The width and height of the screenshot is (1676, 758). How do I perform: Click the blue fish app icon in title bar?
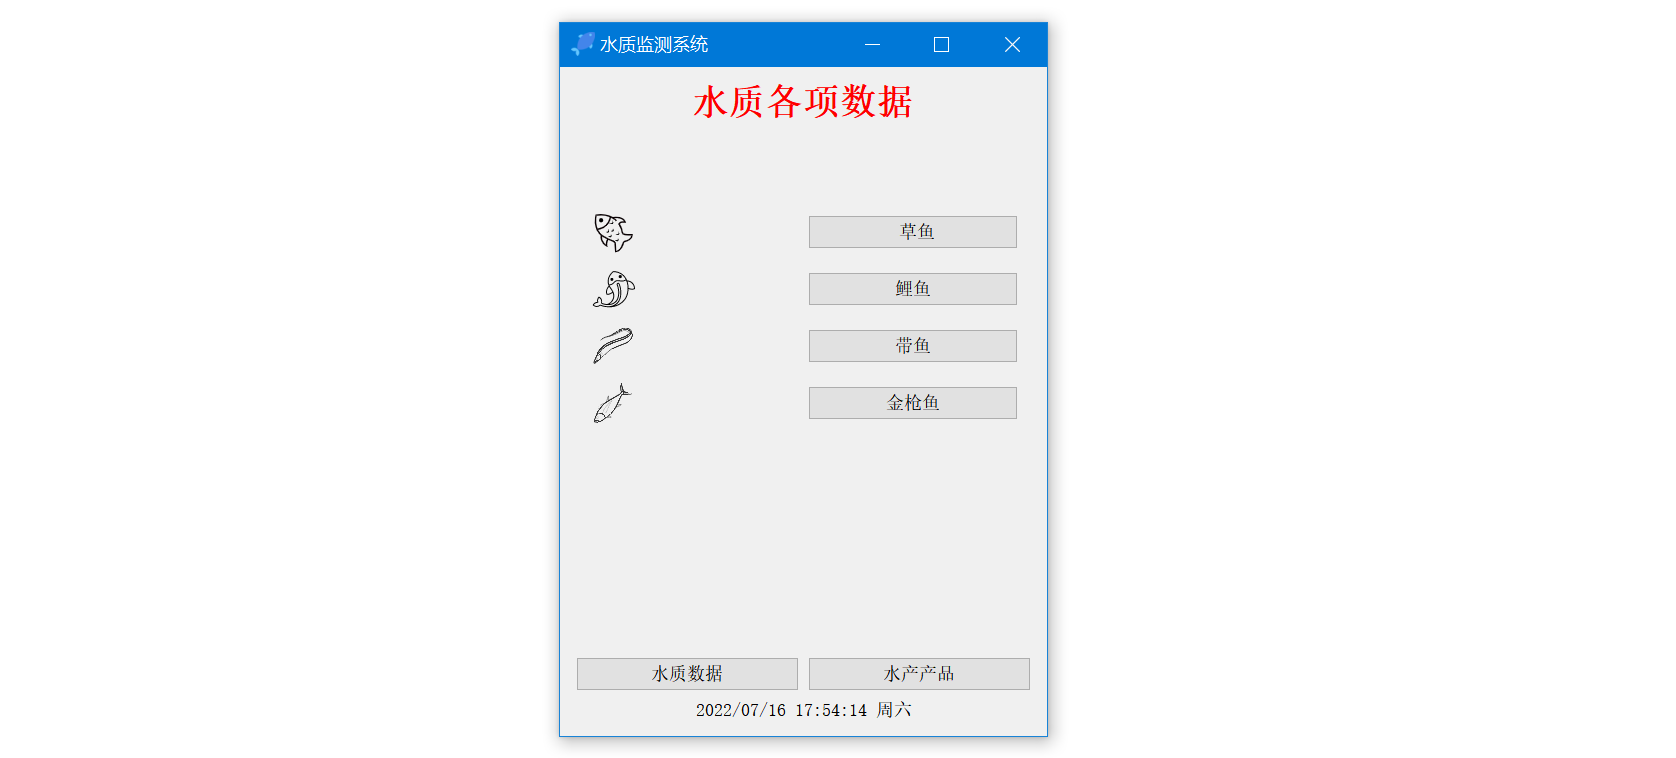pyautogui.click(x=583, y=44)
